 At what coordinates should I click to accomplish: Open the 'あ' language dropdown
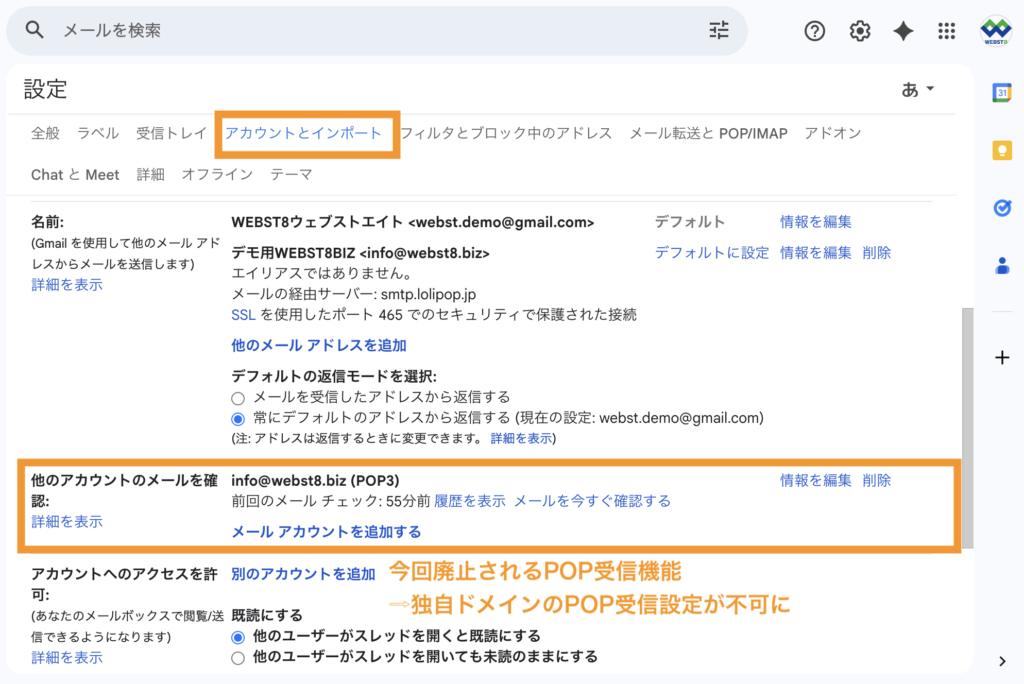point(917,88)
